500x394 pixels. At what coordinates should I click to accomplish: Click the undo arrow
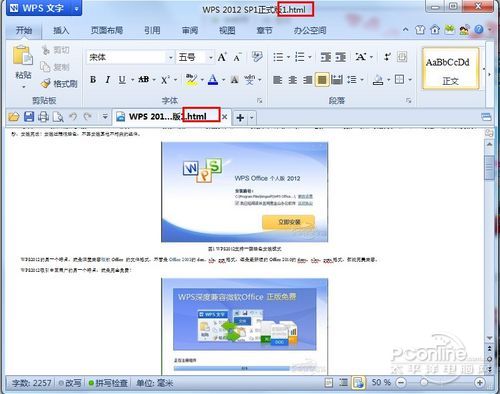point(73,117)
